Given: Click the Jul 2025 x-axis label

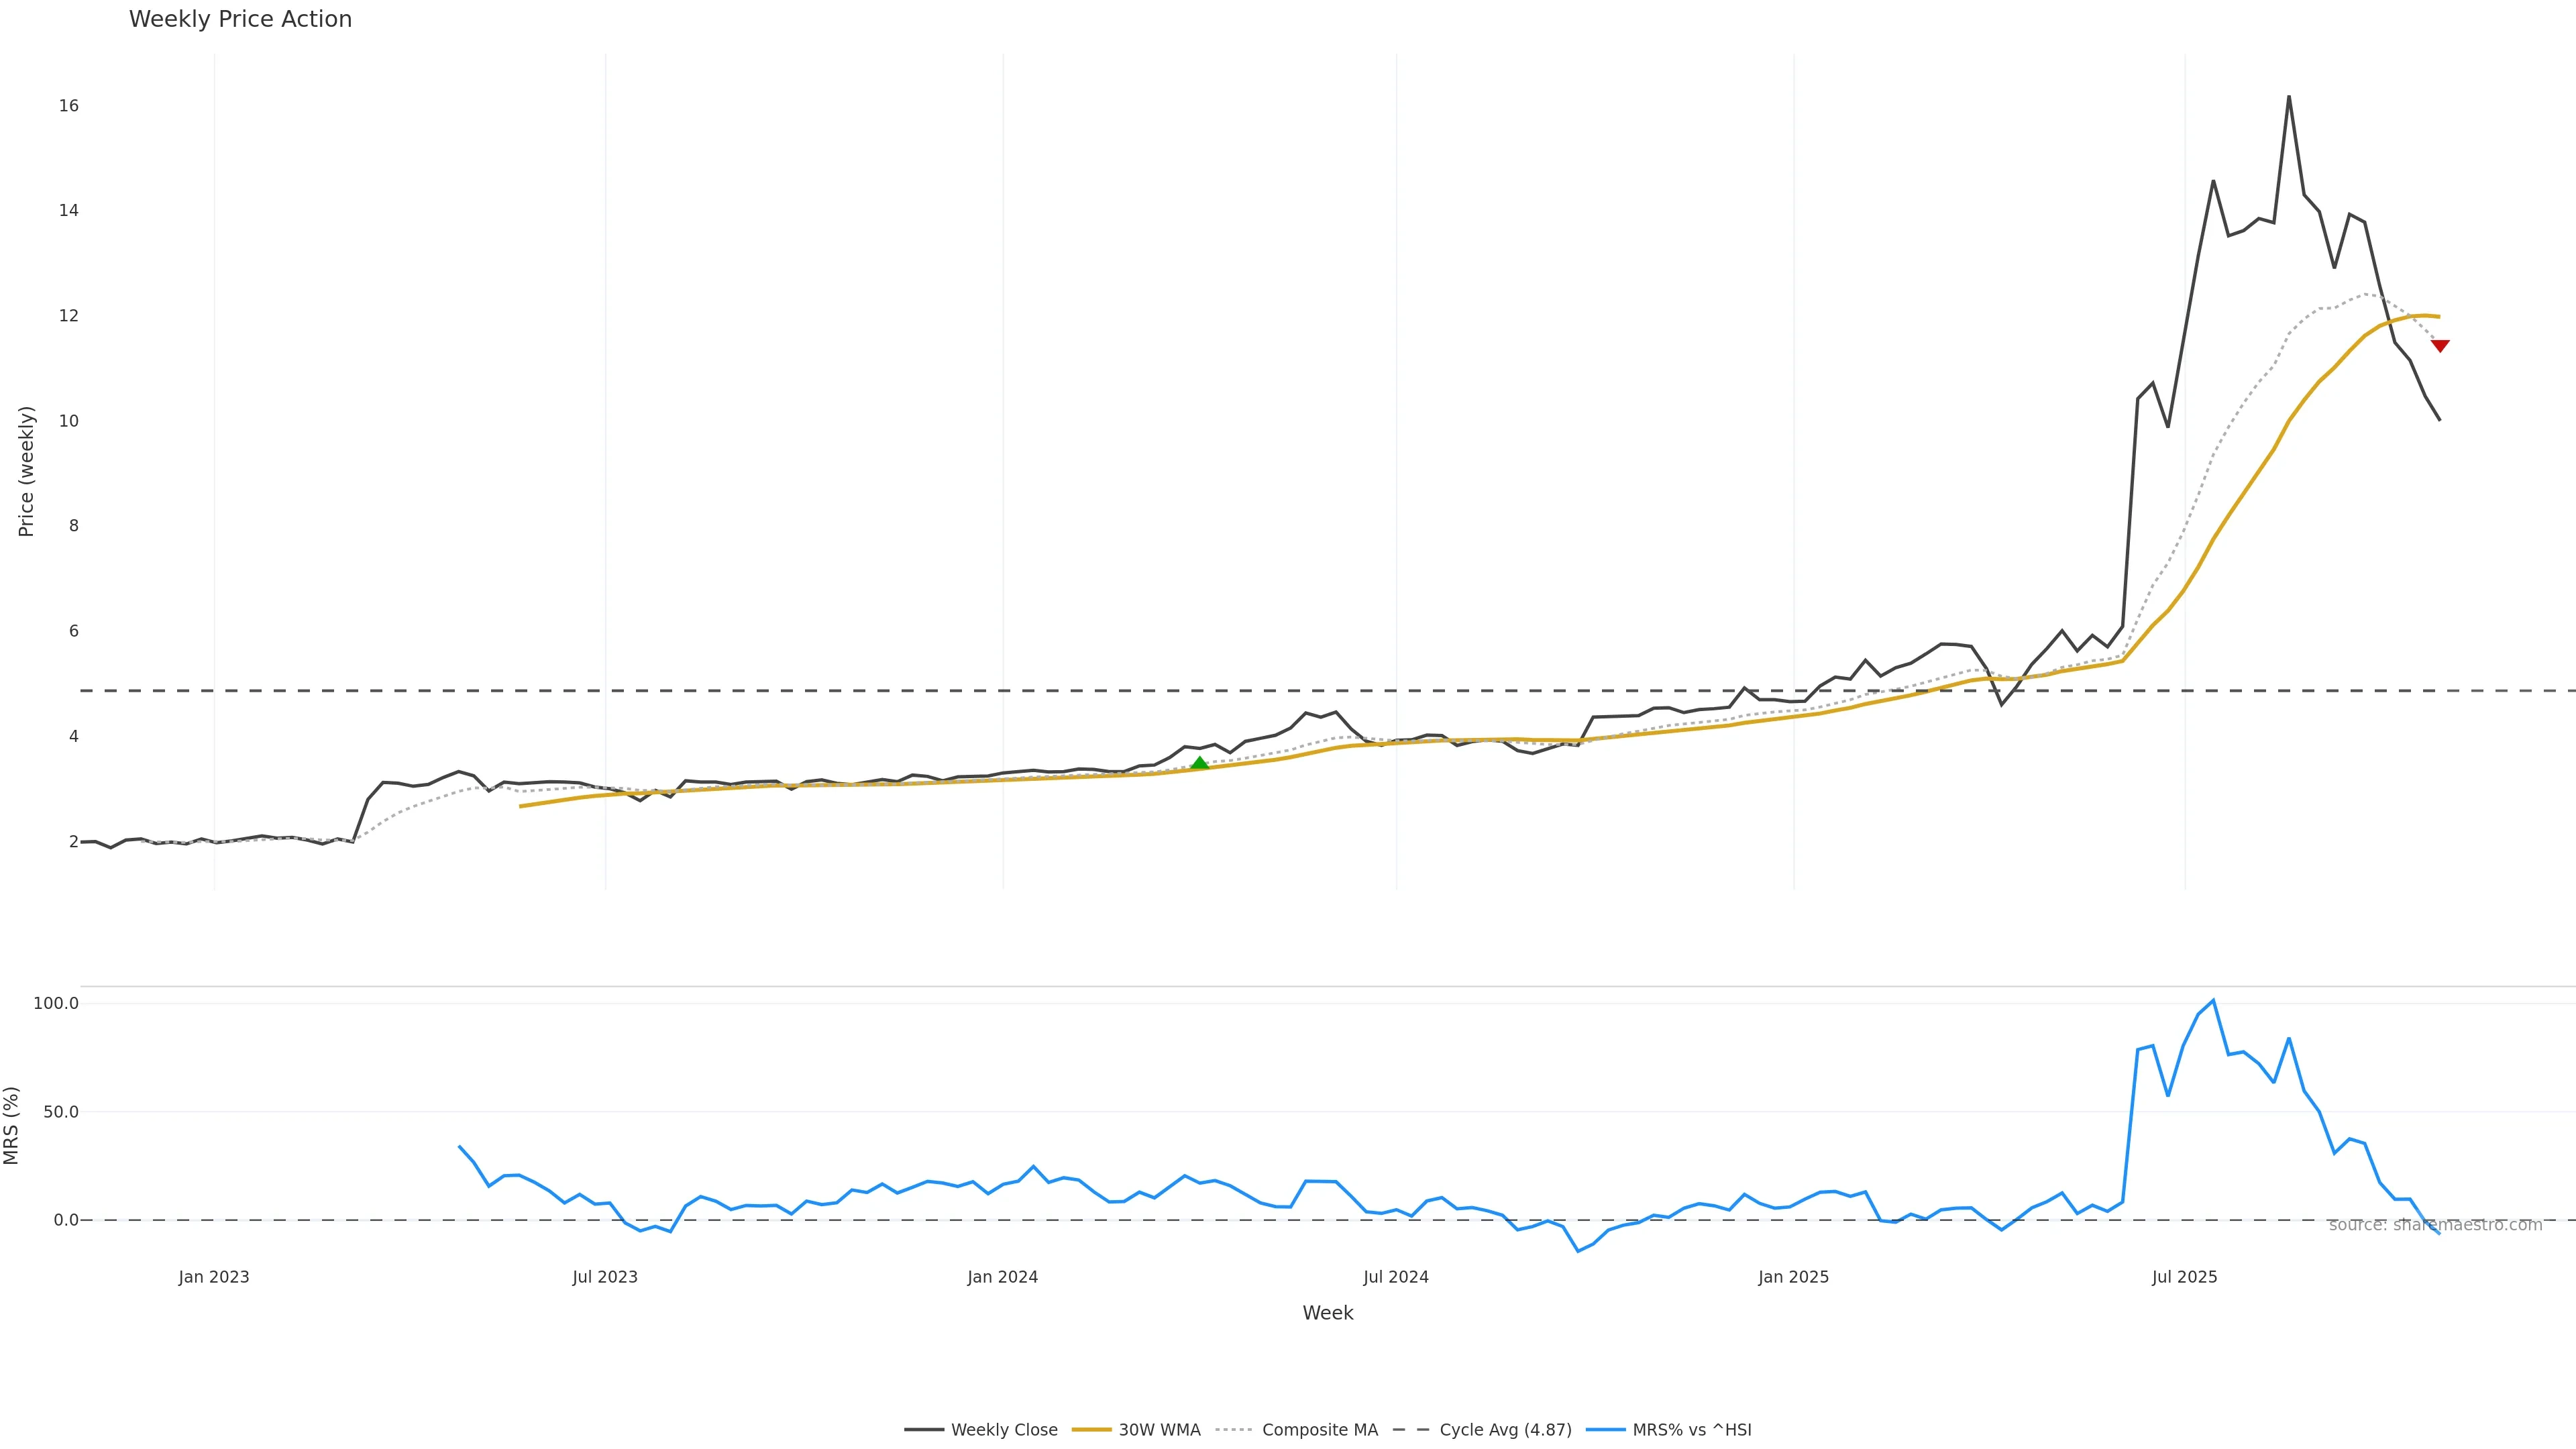Looking at the screenshot, I should click(x=2185, y=1277).
